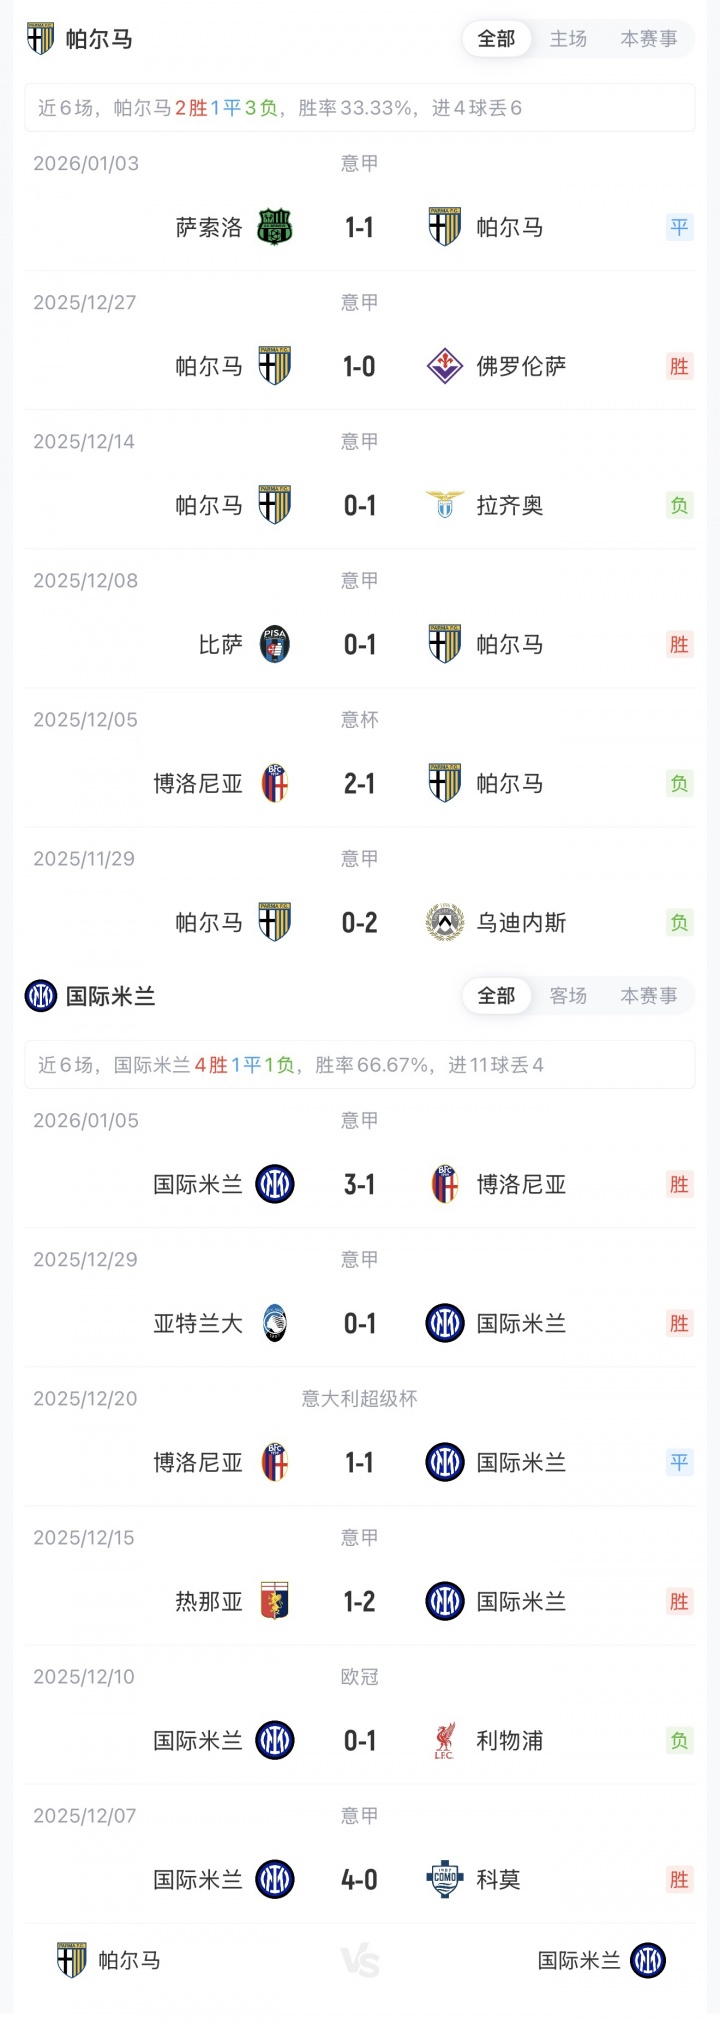This screenshot has width=720, height=2039.
Task: Select 本赛事 tab in Parma section
Action: tap(649, 39)
